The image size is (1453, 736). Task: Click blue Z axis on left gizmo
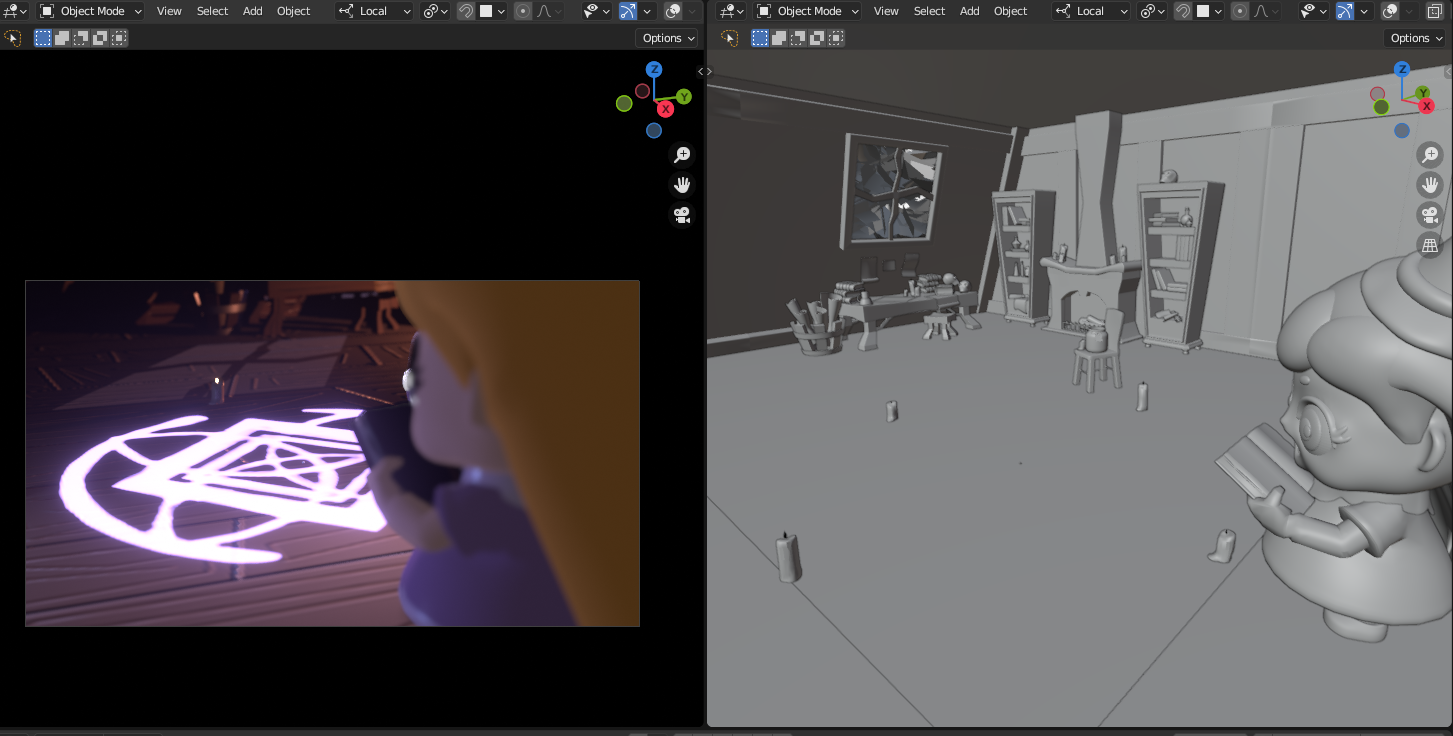click(654, 69)
